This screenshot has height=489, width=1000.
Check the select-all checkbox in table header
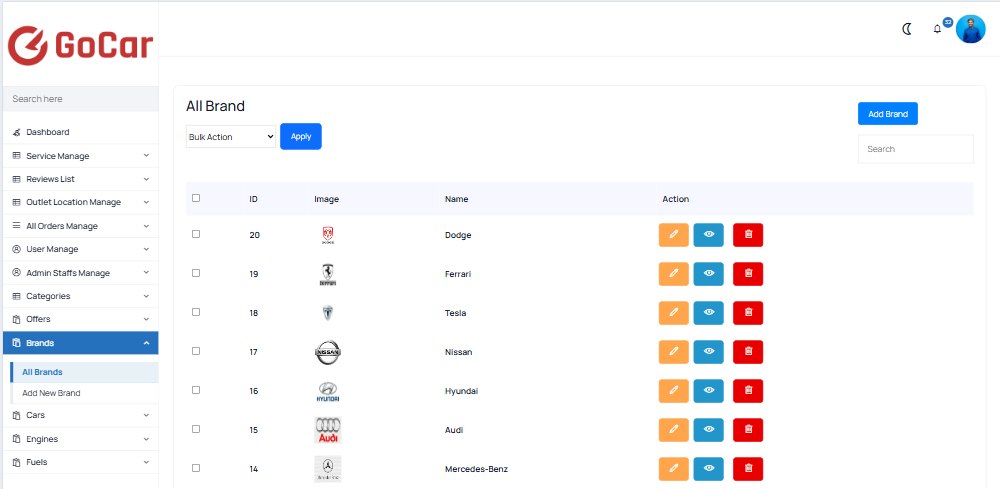tap(196, 198)
